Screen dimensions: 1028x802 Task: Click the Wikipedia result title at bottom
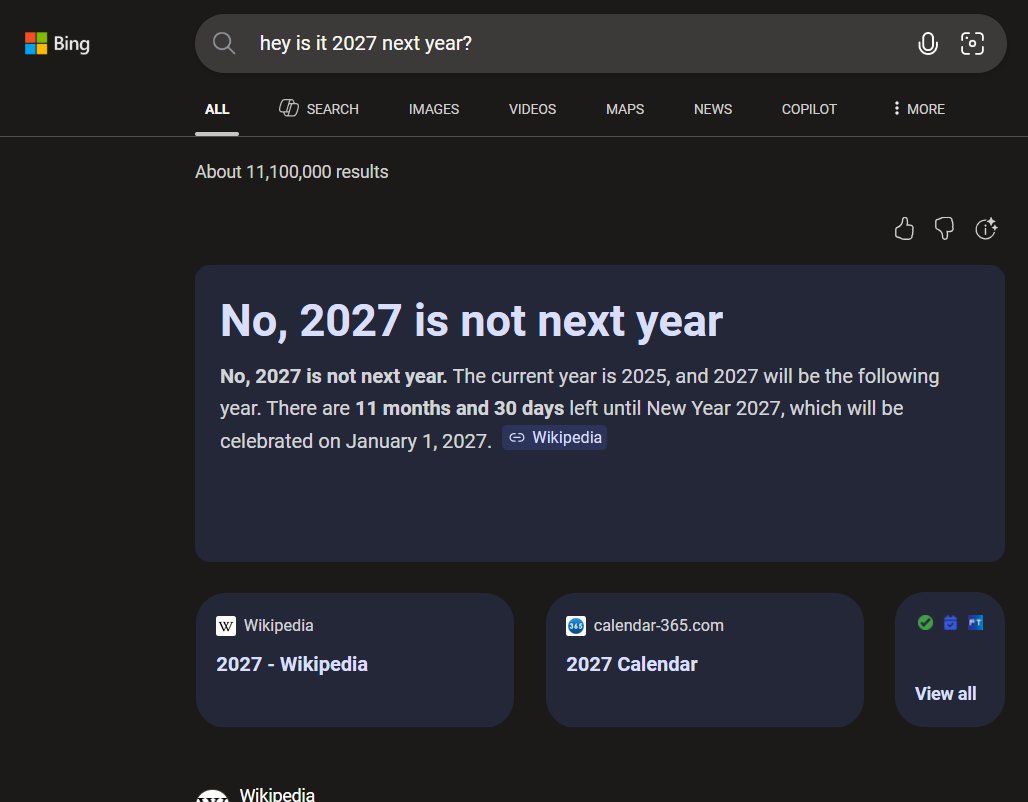pyautogui.click(x=277, y=794)
